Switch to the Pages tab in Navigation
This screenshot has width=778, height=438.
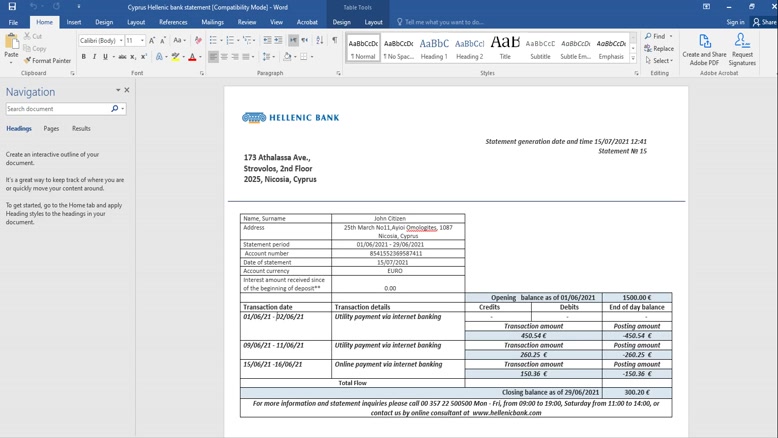tap(51, 129)
